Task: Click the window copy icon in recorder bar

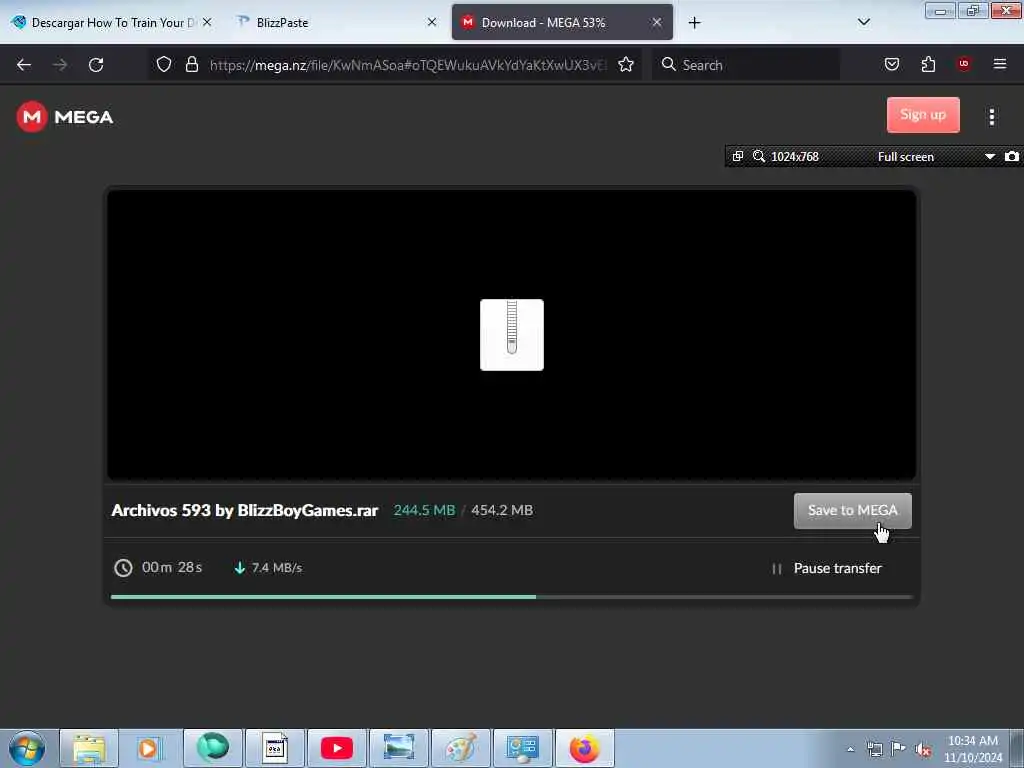Action: [738, 157]
